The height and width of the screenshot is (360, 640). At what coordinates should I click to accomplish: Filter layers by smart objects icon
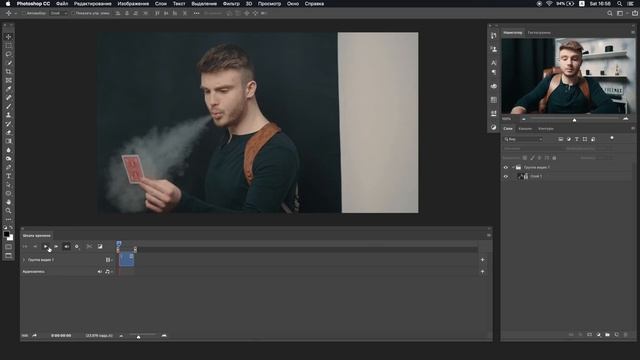coord(593,139)
